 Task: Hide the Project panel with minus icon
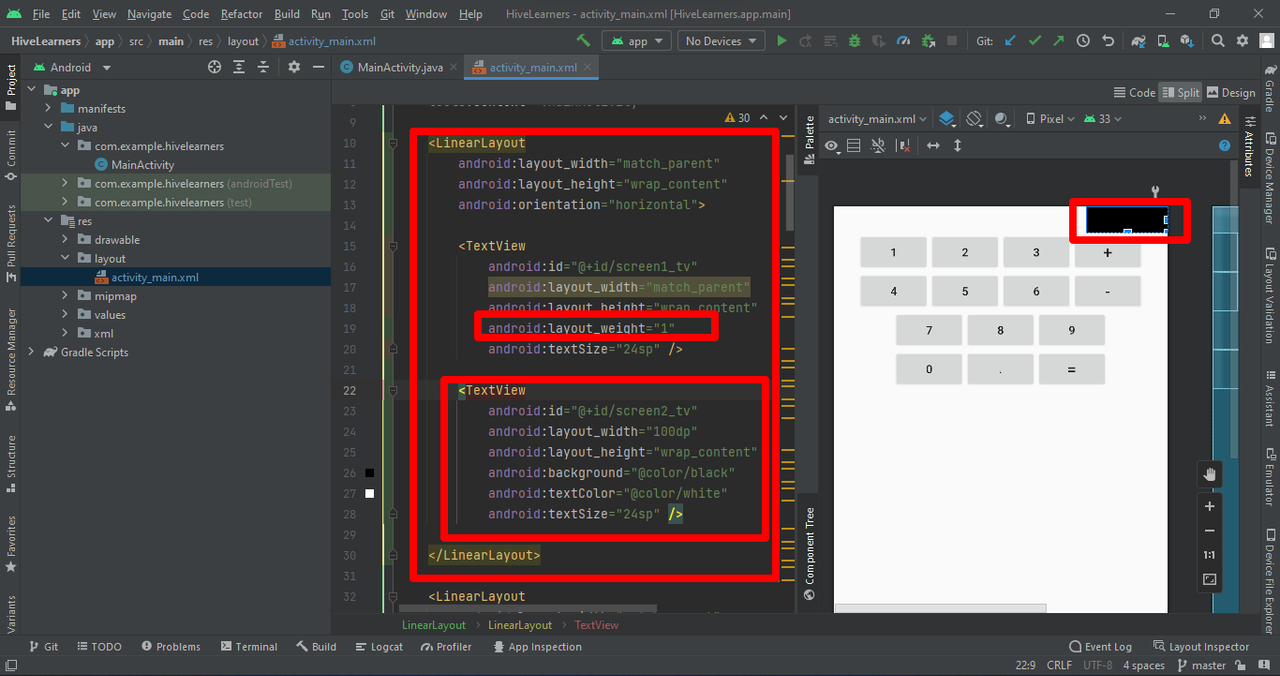[x=318, y=67]
